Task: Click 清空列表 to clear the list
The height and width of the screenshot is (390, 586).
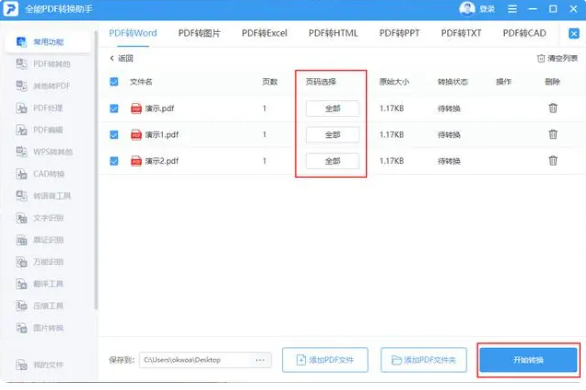Action: 557,58
